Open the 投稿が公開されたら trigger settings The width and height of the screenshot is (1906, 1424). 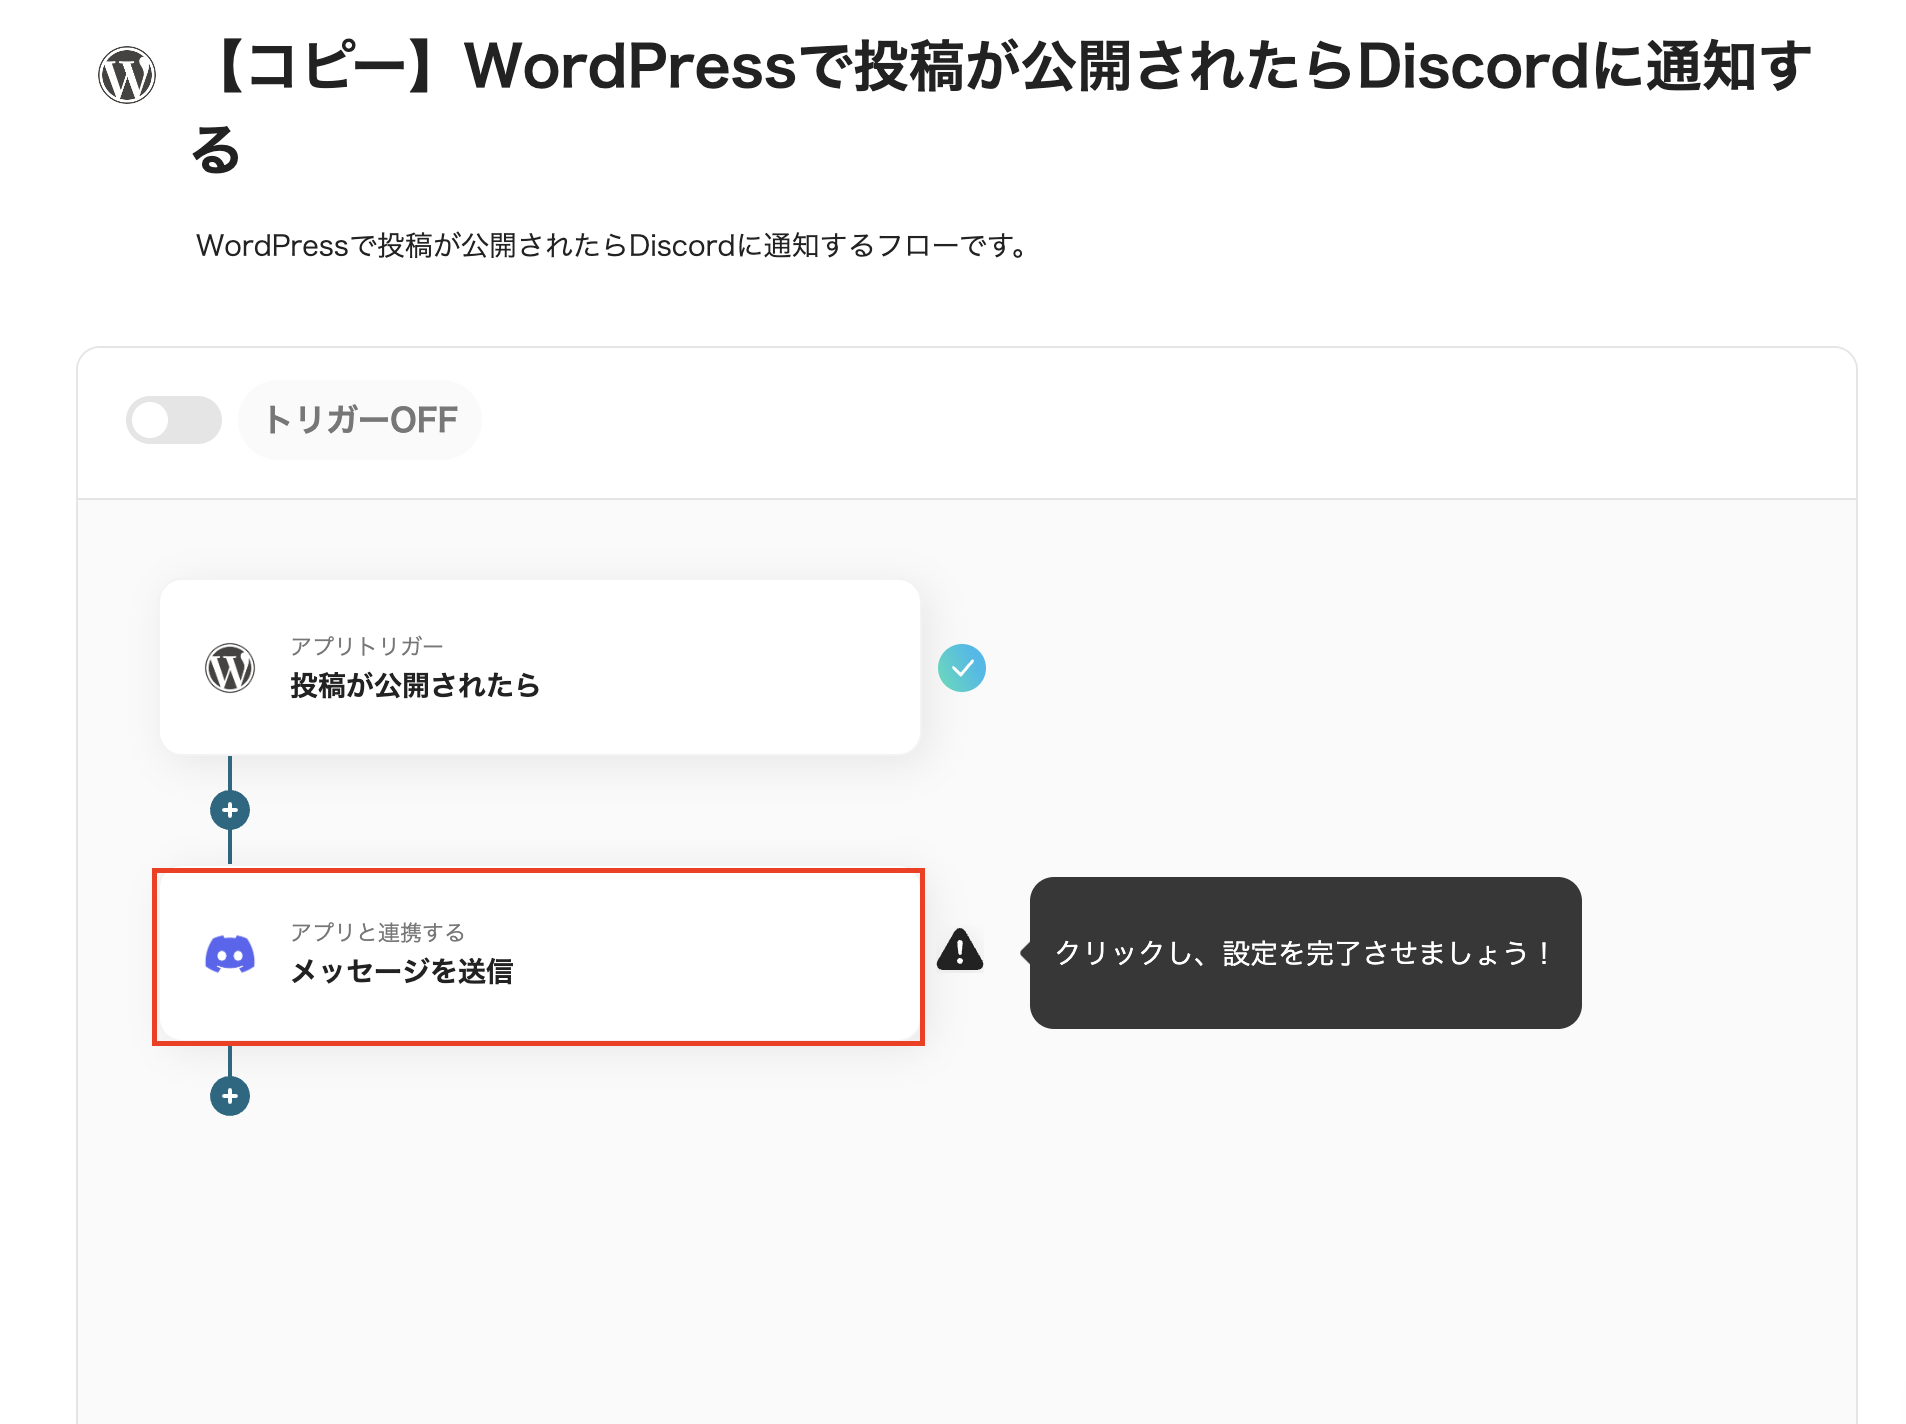click(x=540, y=668)
